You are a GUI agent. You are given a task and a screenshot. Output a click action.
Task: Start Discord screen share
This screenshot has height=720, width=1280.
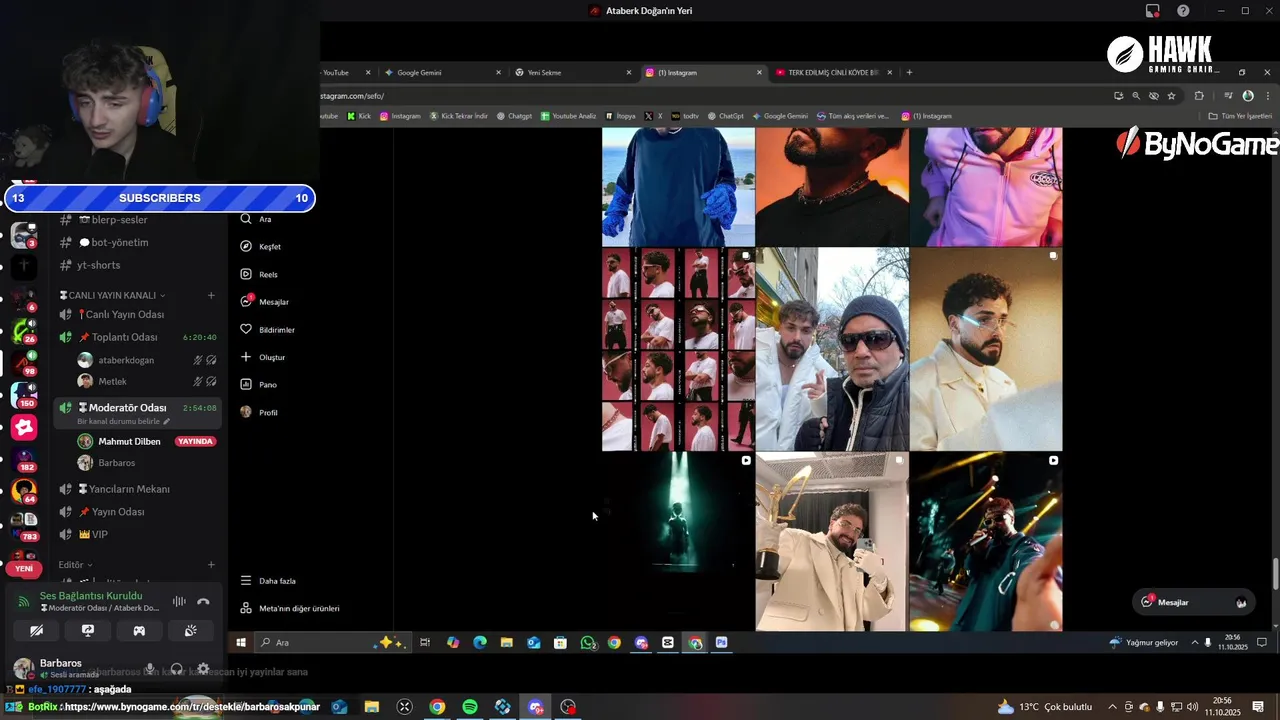pyautogui.click(x=88, y=631)
